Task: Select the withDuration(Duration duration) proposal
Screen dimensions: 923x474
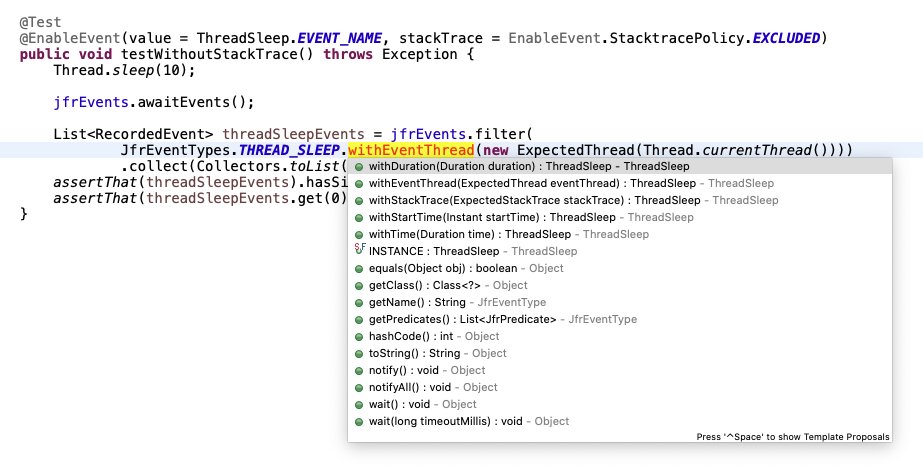Action: click(x=619, y=166)
